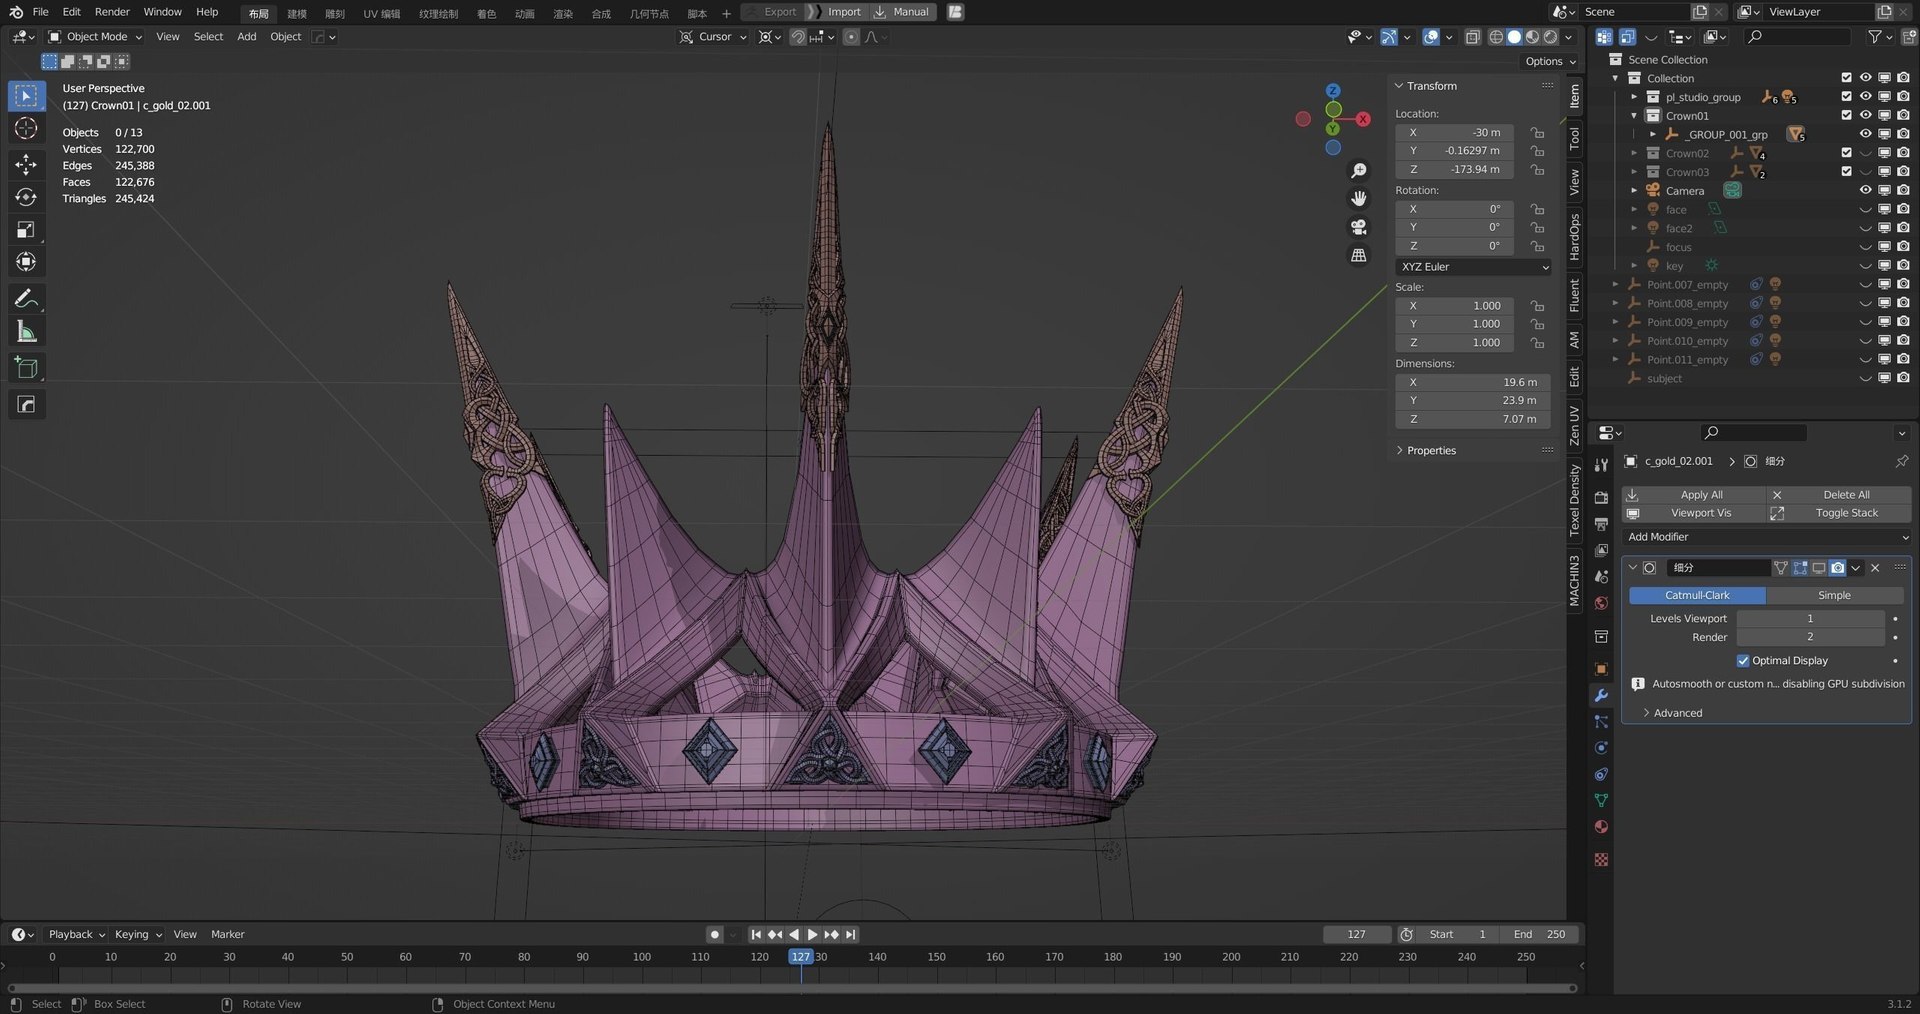Select the Cursor tool in left toolbar
This screenshot has height=1014, width=1920.
(x=26, y=128)
